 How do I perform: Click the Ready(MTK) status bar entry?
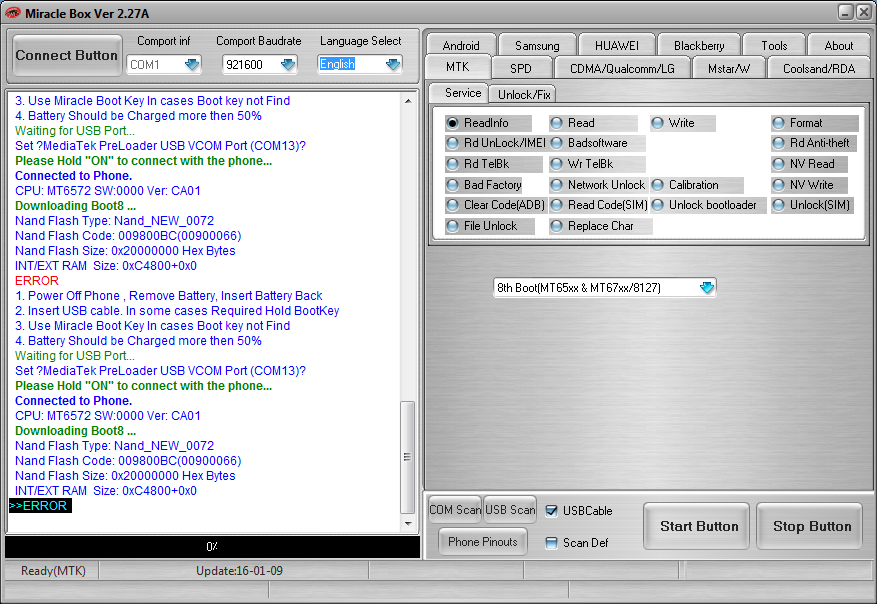point(53,570)
